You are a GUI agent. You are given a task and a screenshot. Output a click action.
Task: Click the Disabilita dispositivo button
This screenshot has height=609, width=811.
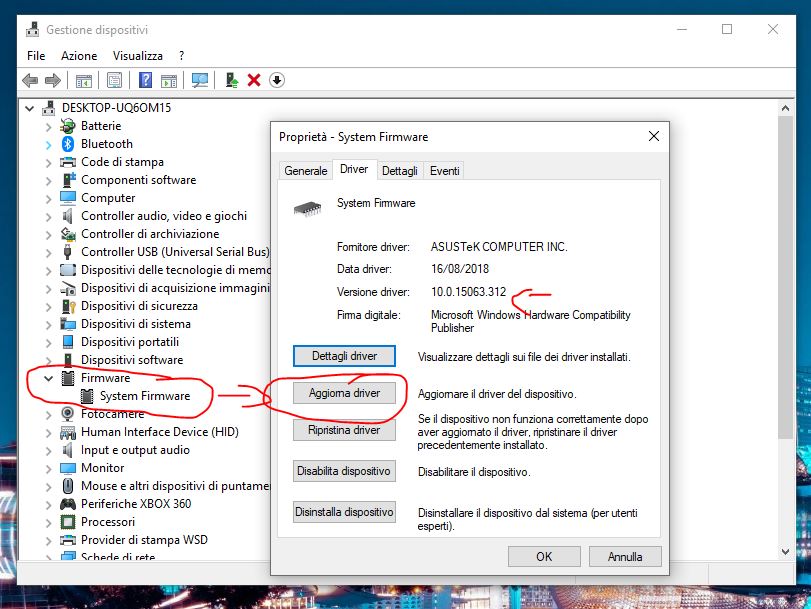(344, 471)
